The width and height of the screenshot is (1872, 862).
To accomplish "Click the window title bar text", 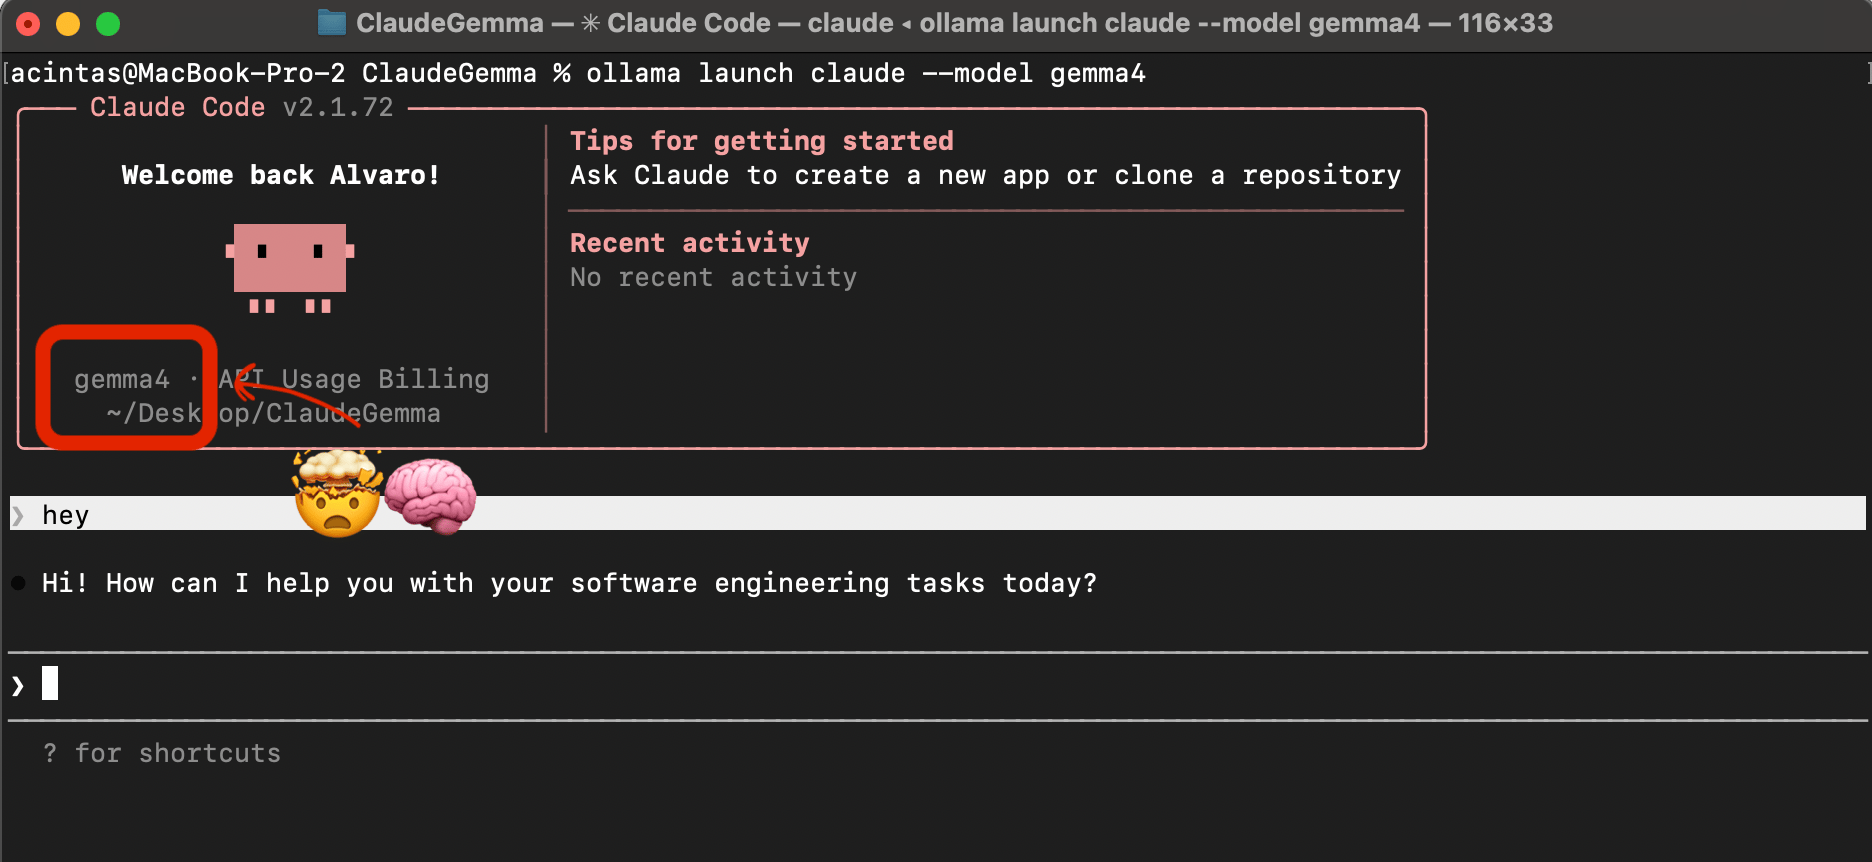I will (954, 23).
